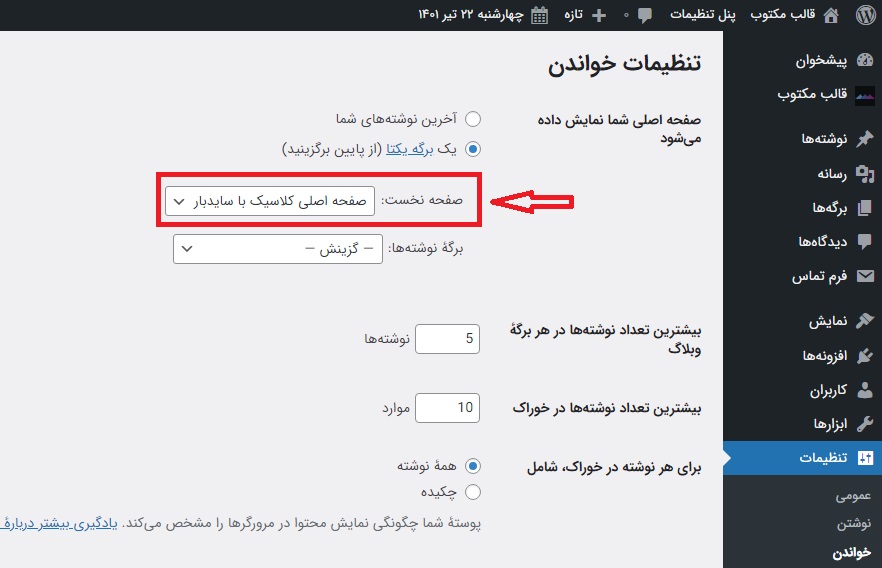Screen dimensions: 882x568
Task: Open the site home icon in admin bar
Action: pos(829,15)
